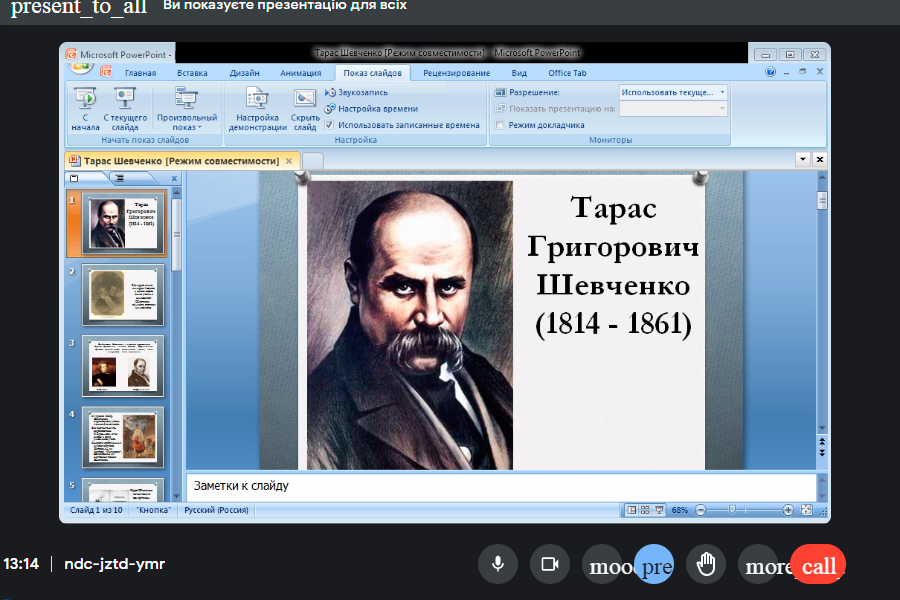Open the document tab list dropdown arrow

click(x=802, y=160)
